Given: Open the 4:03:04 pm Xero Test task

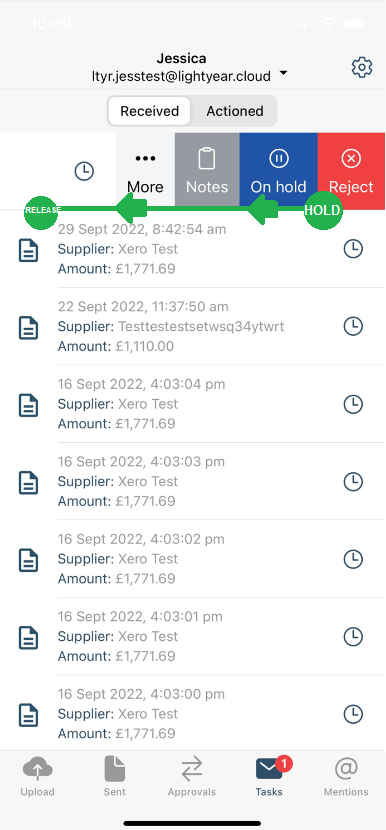Looking at the screenshot, I should point(193,404).
